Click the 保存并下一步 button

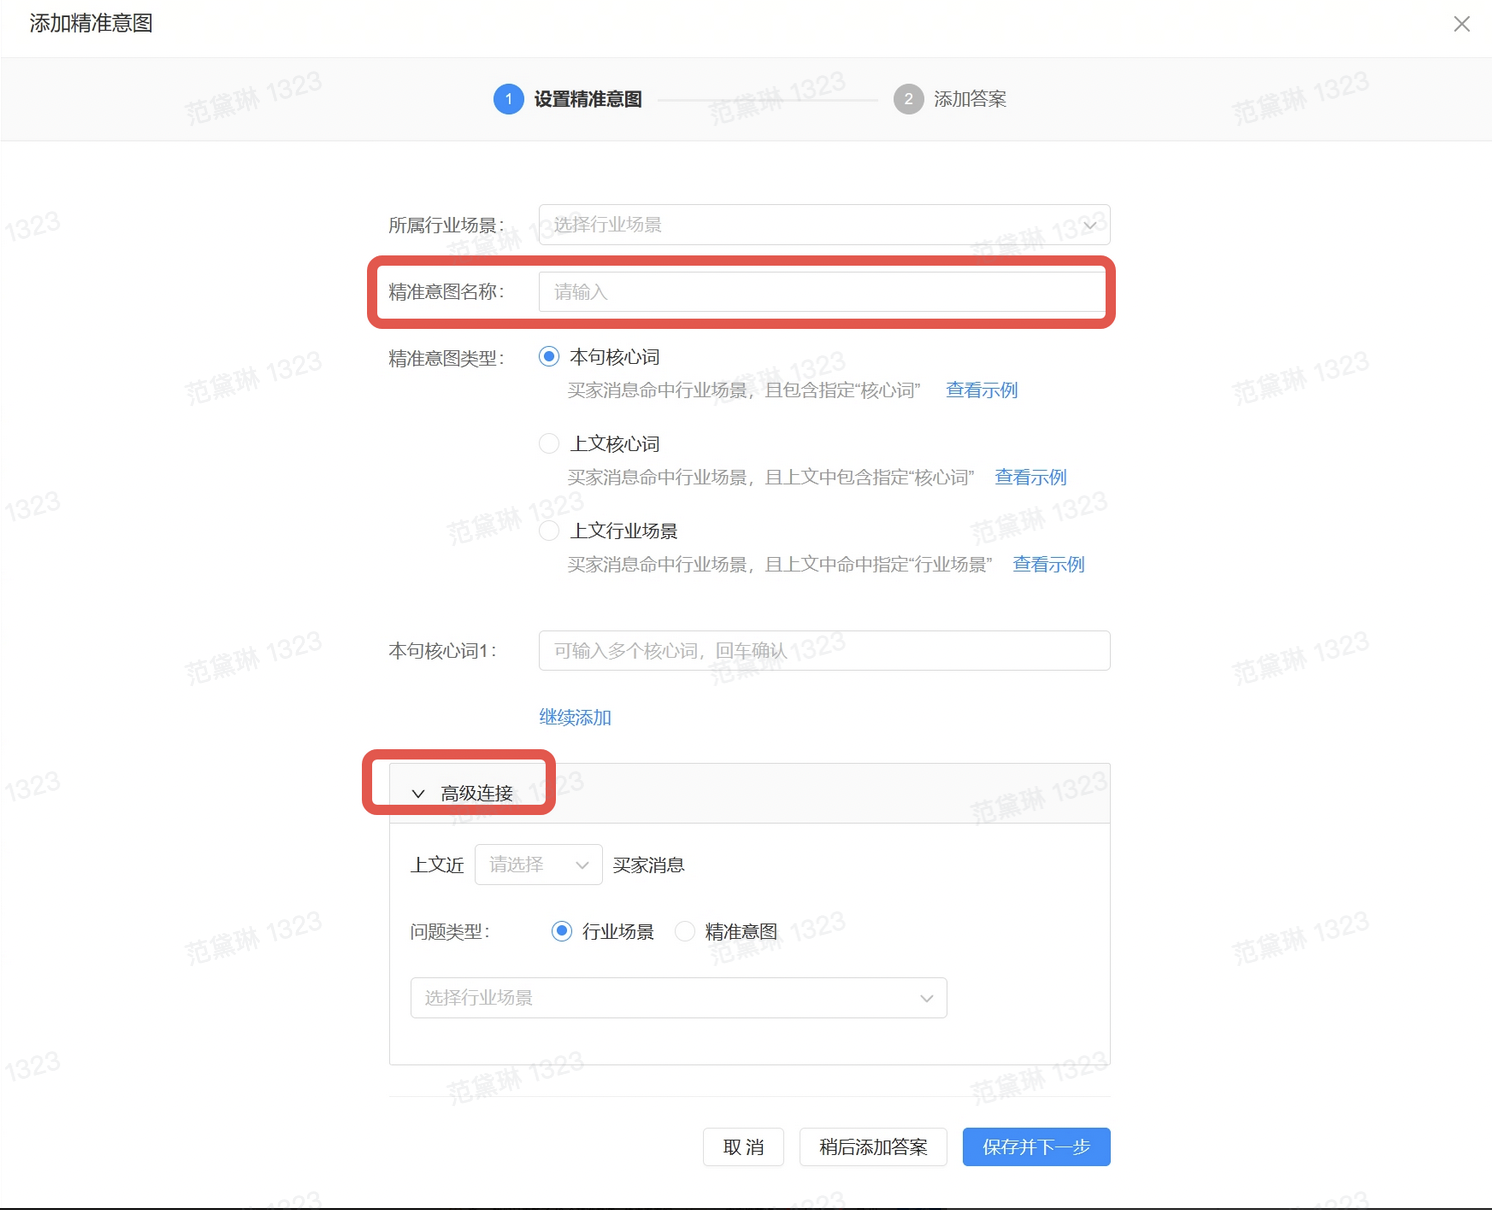coord(1036,1147)
